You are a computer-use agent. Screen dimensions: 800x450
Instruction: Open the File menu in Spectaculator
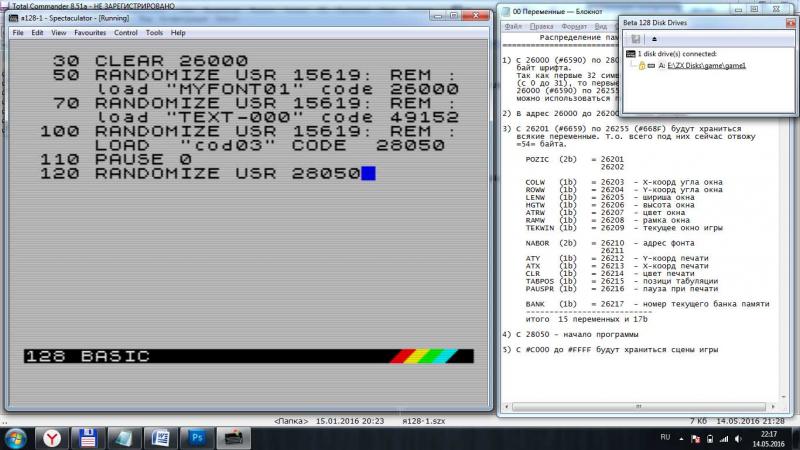[x=18, y=33]
